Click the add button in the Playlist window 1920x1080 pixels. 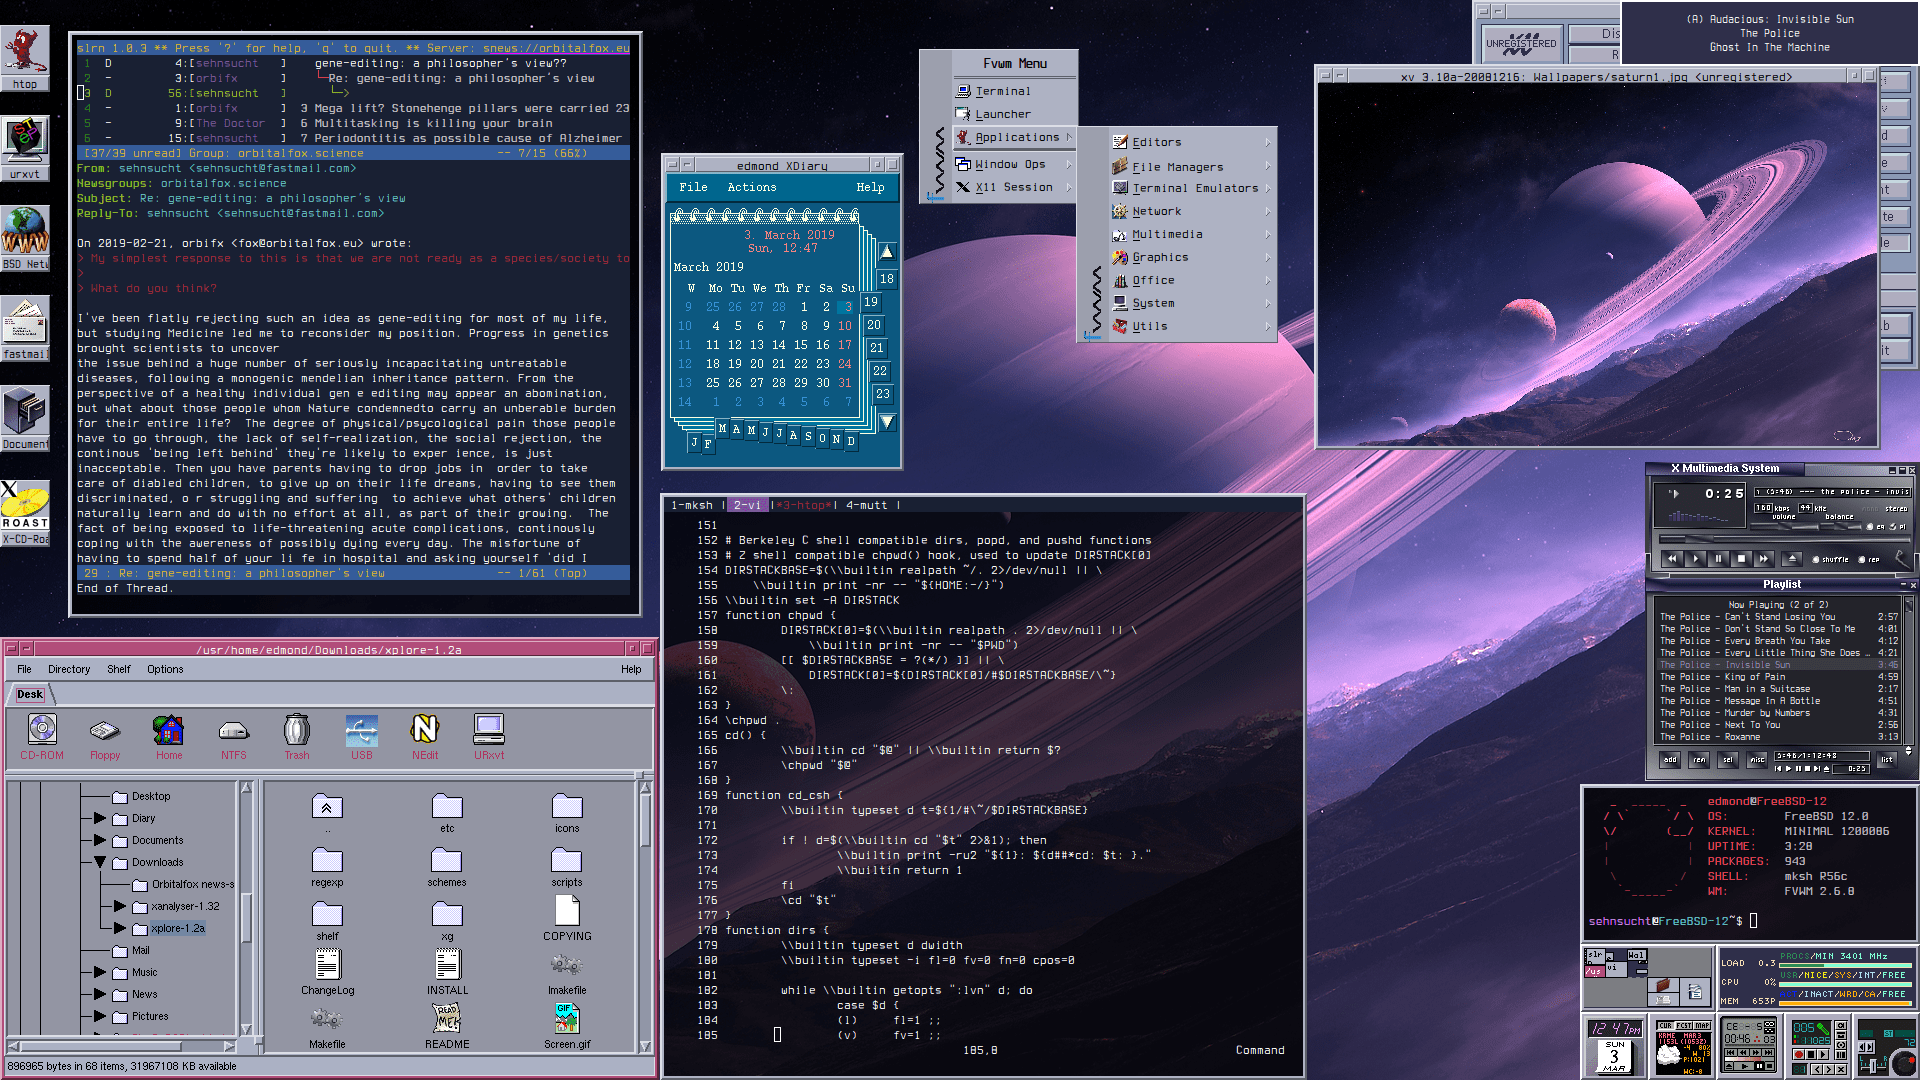[x=1670, y=759]
